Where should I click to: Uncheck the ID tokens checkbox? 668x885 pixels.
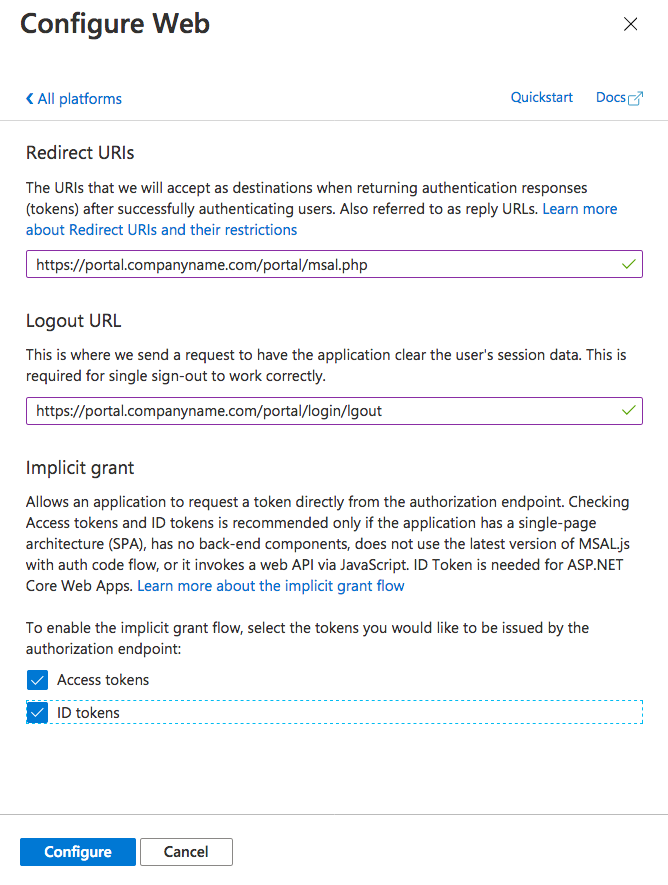click(x=37, y=713)
